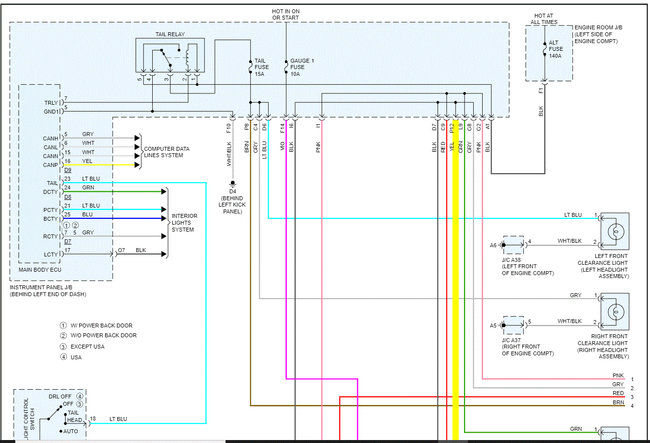The image size is (650, 443).
Task: Click the W/O POWER BACK DOOR legend note
Action: [98, 335]
